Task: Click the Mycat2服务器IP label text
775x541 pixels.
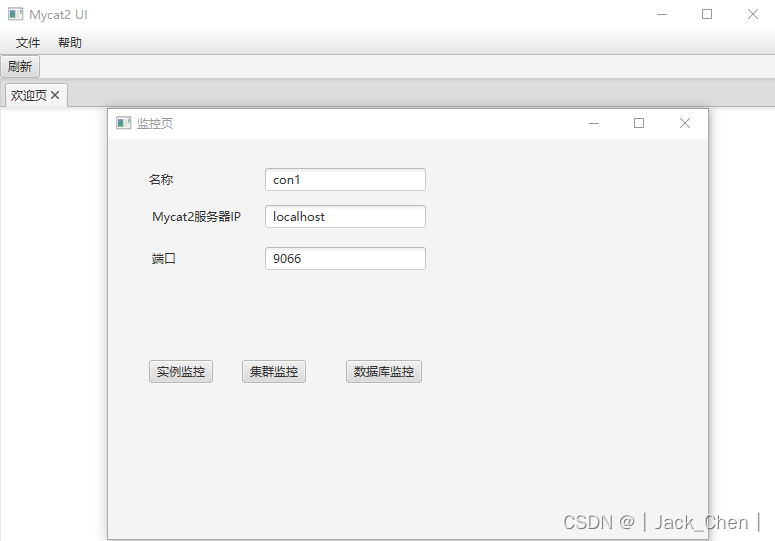Action: [x=196, y=216]
